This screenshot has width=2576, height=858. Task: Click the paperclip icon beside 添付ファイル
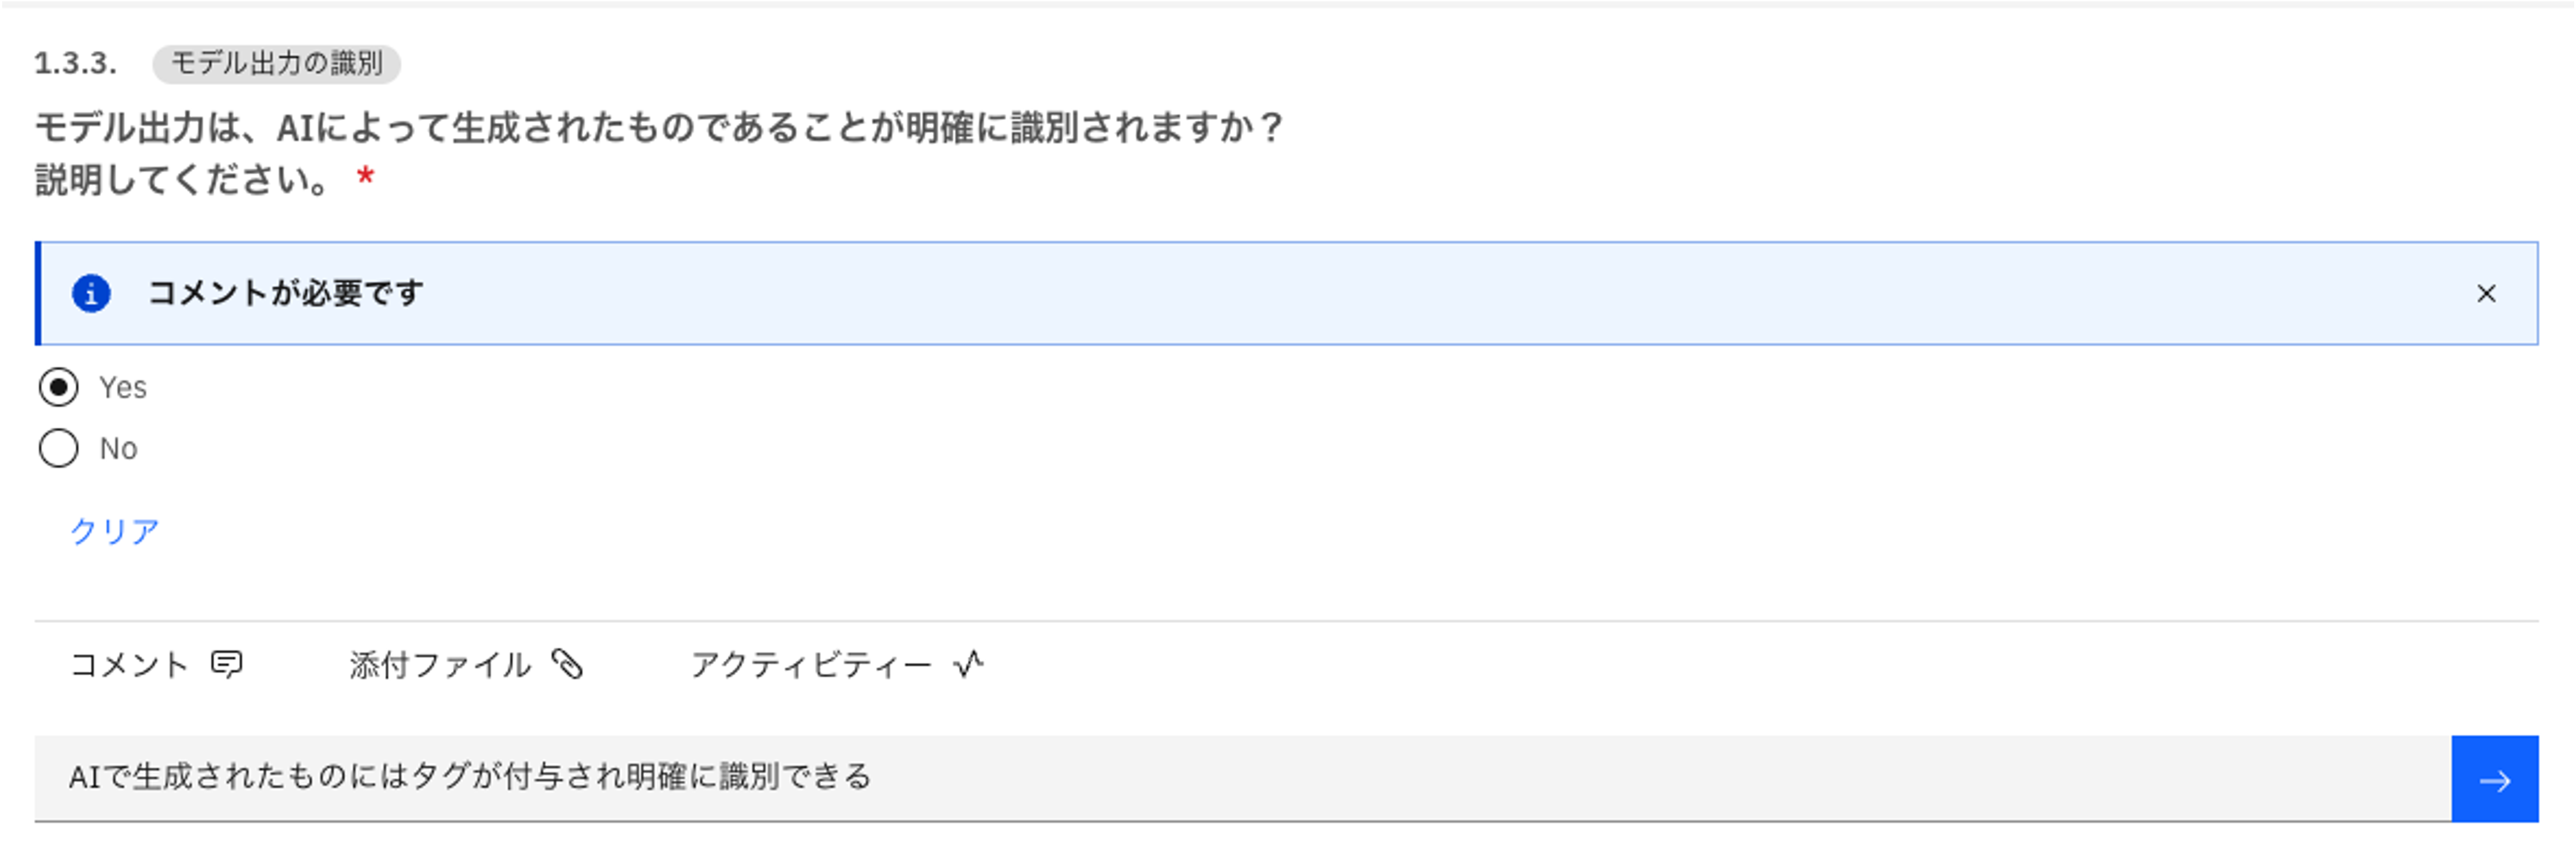[x=567, y=664]
